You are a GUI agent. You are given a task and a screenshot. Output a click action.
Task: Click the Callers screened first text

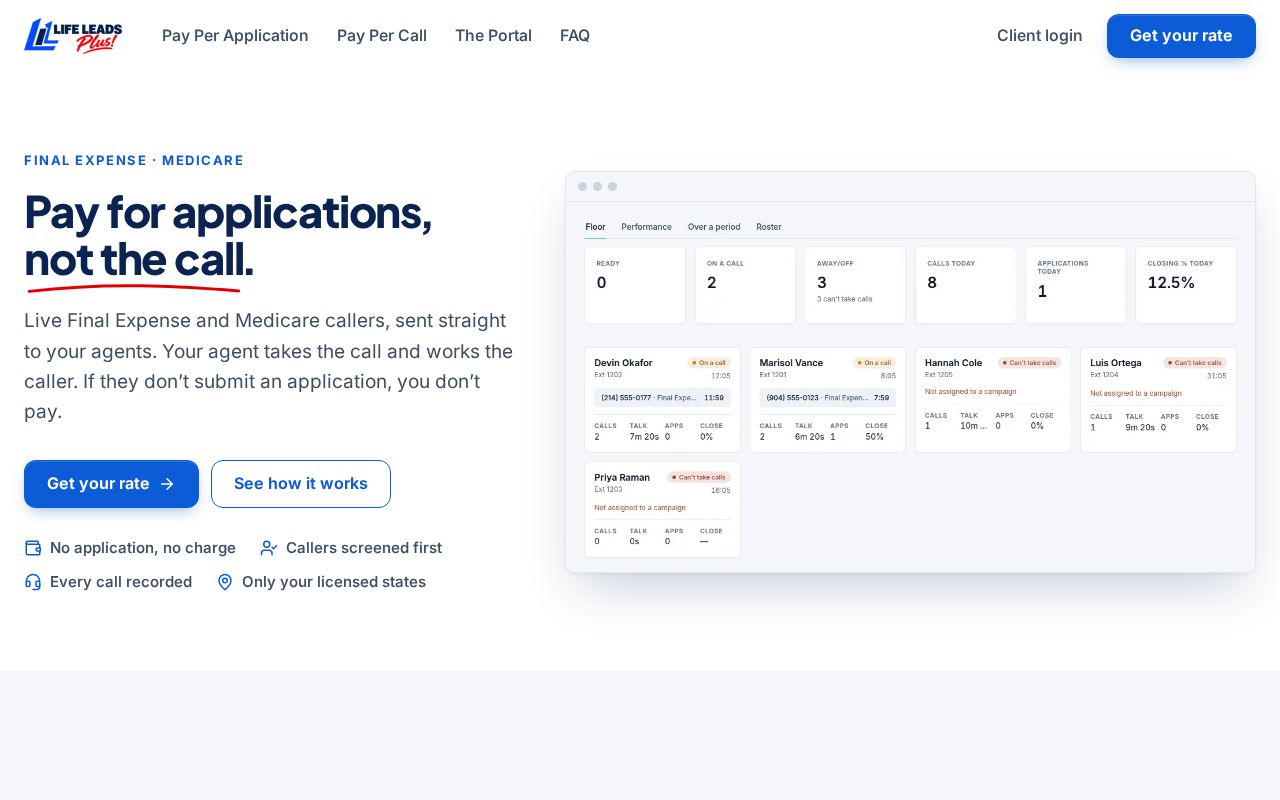pos(364,548)
